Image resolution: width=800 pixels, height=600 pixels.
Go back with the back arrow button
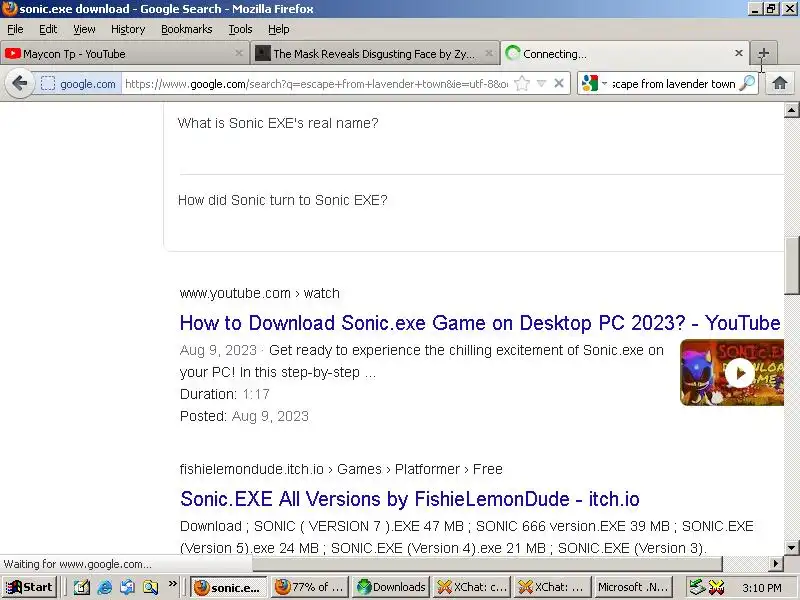coord(19,83)
